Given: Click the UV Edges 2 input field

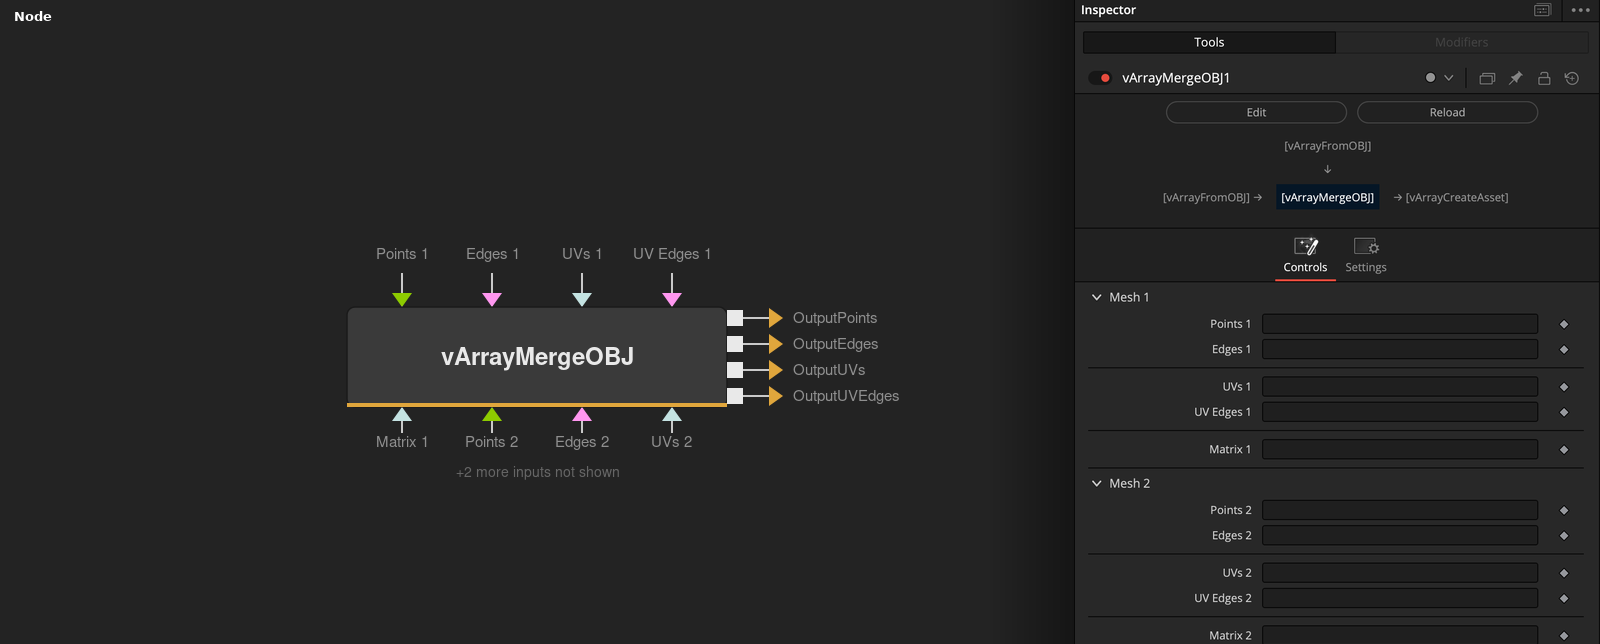Looking at the screenshot, I should (1400, 598).
